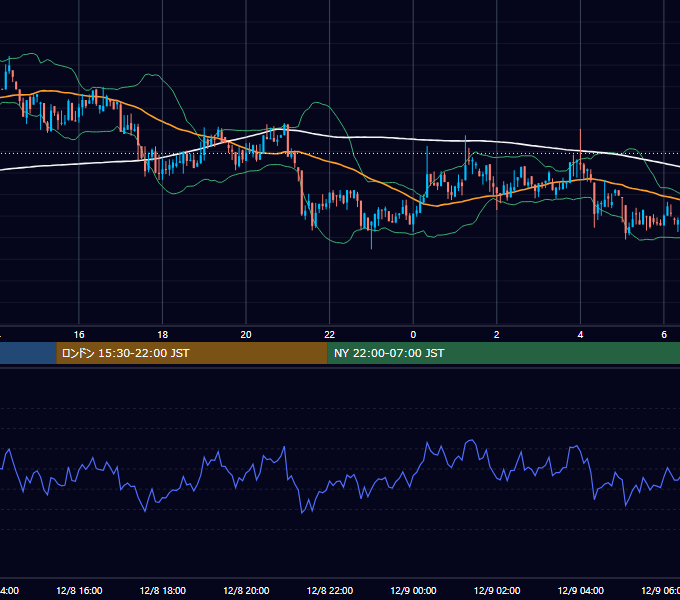The image size is (680, 600).
Task: Select the dotted horizontal price level line
Action: pyautogui.click(x=340, y=153)
